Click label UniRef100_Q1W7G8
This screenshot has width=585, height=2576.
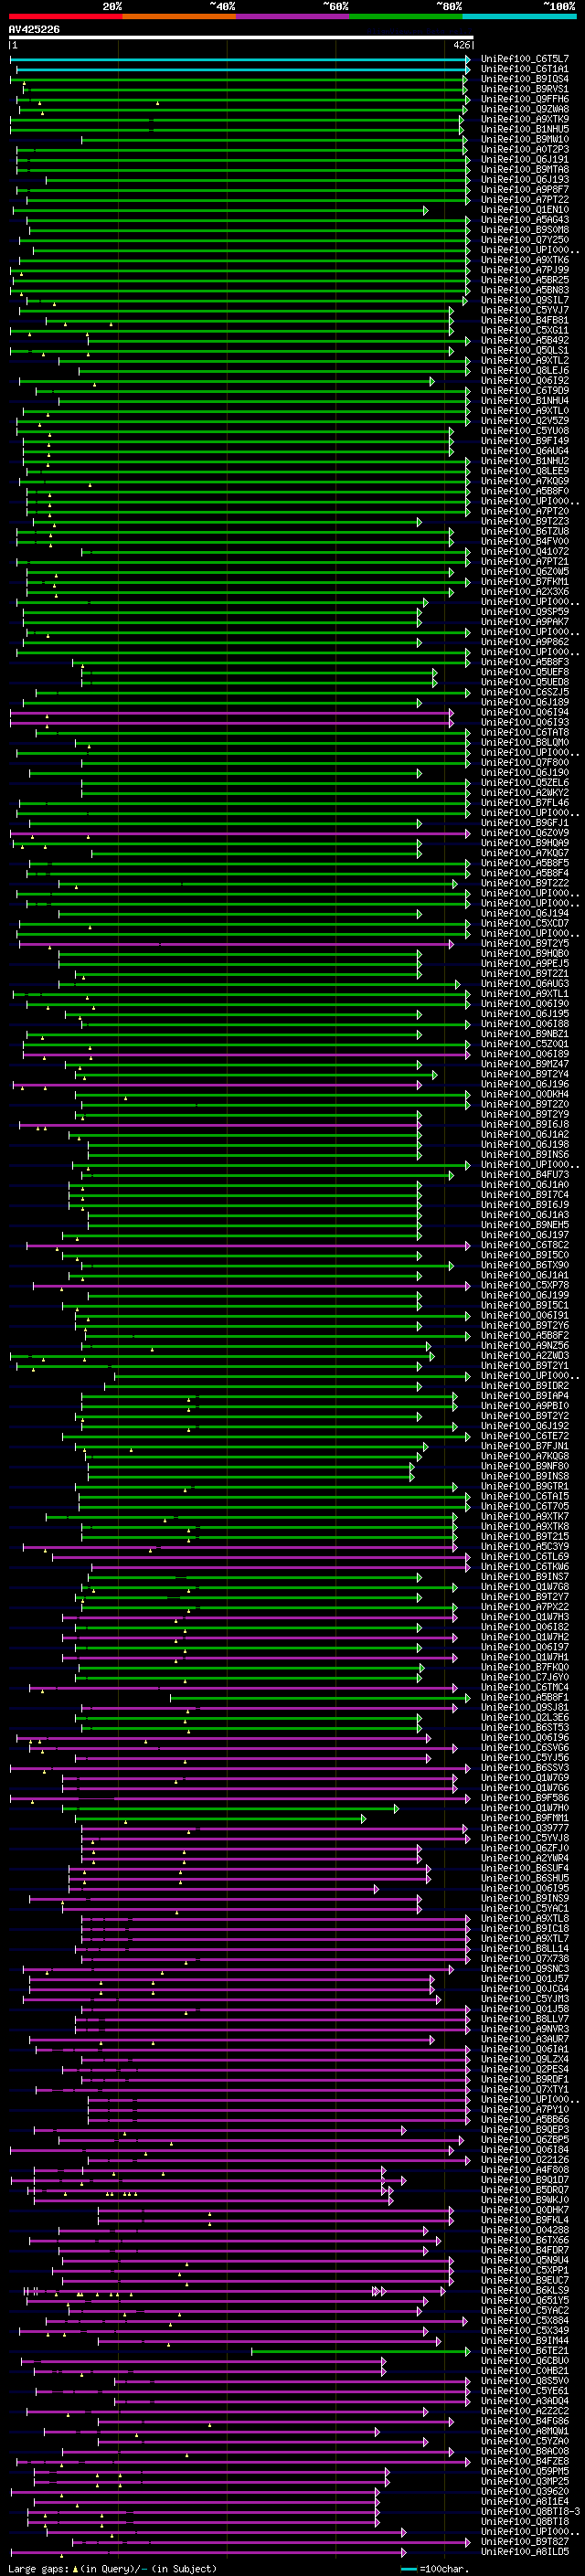pos(525,1587)
